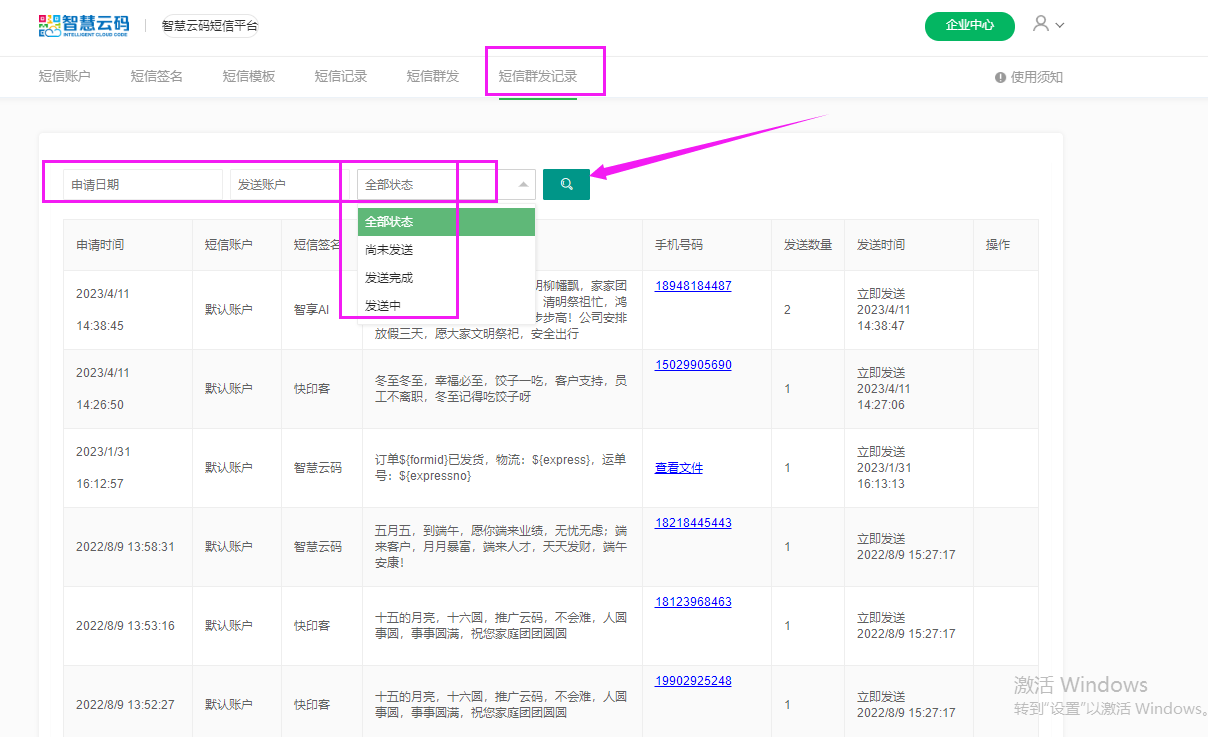Open the user profile avatar menu
The height and width of the screenshot is (737, 1208).
[x=1041, y=24]
